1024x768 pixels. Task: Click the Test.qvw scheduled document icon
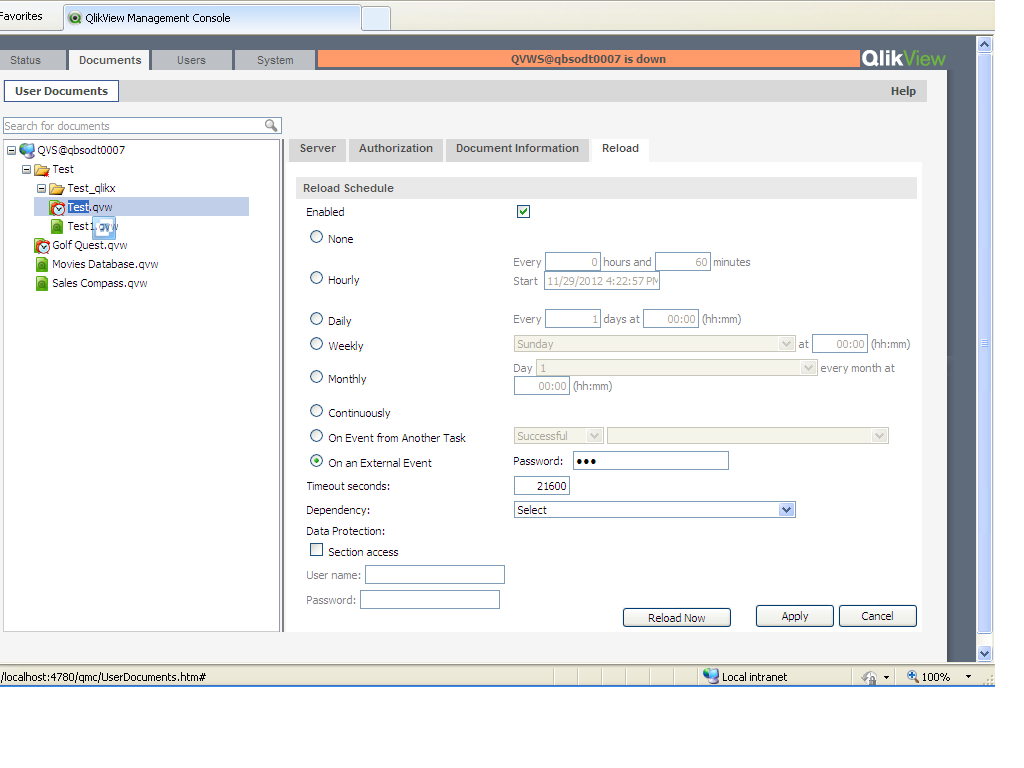click(57, 208)
